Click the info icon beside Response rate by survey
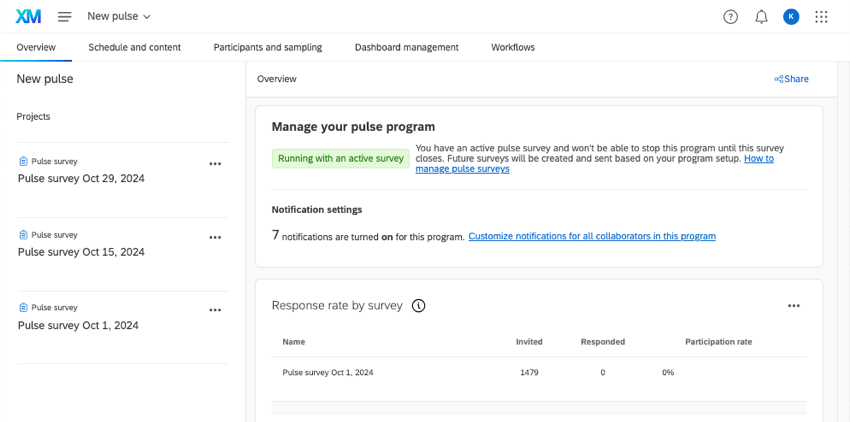The width and height of the screenshot is (850, 422). (x=419, y=305)
